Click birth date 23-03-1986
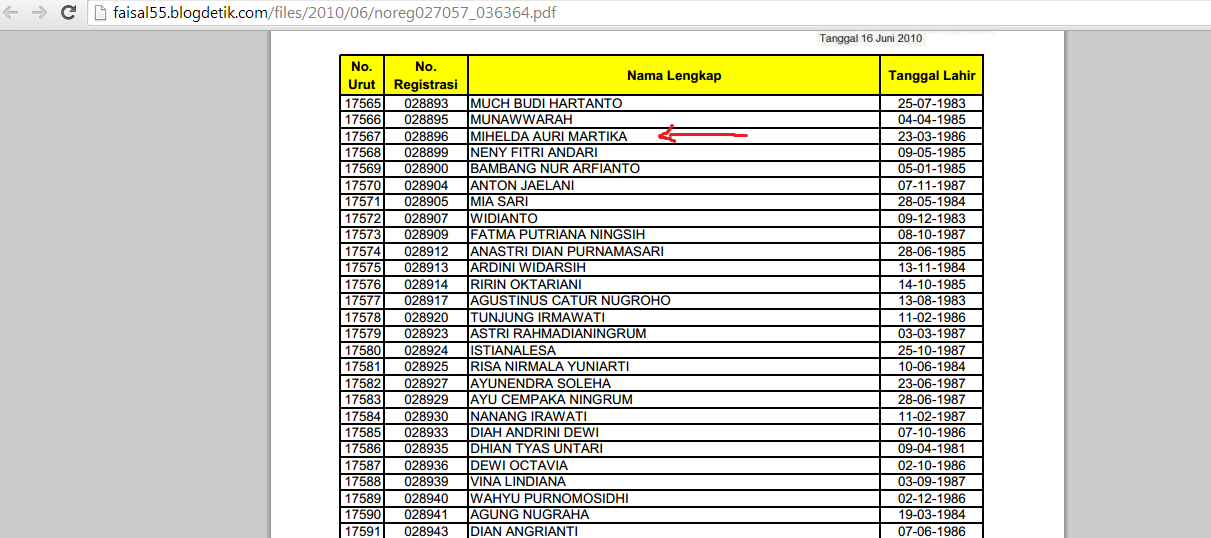Viewport: 1211px width, 538px height. coord(932,136)
